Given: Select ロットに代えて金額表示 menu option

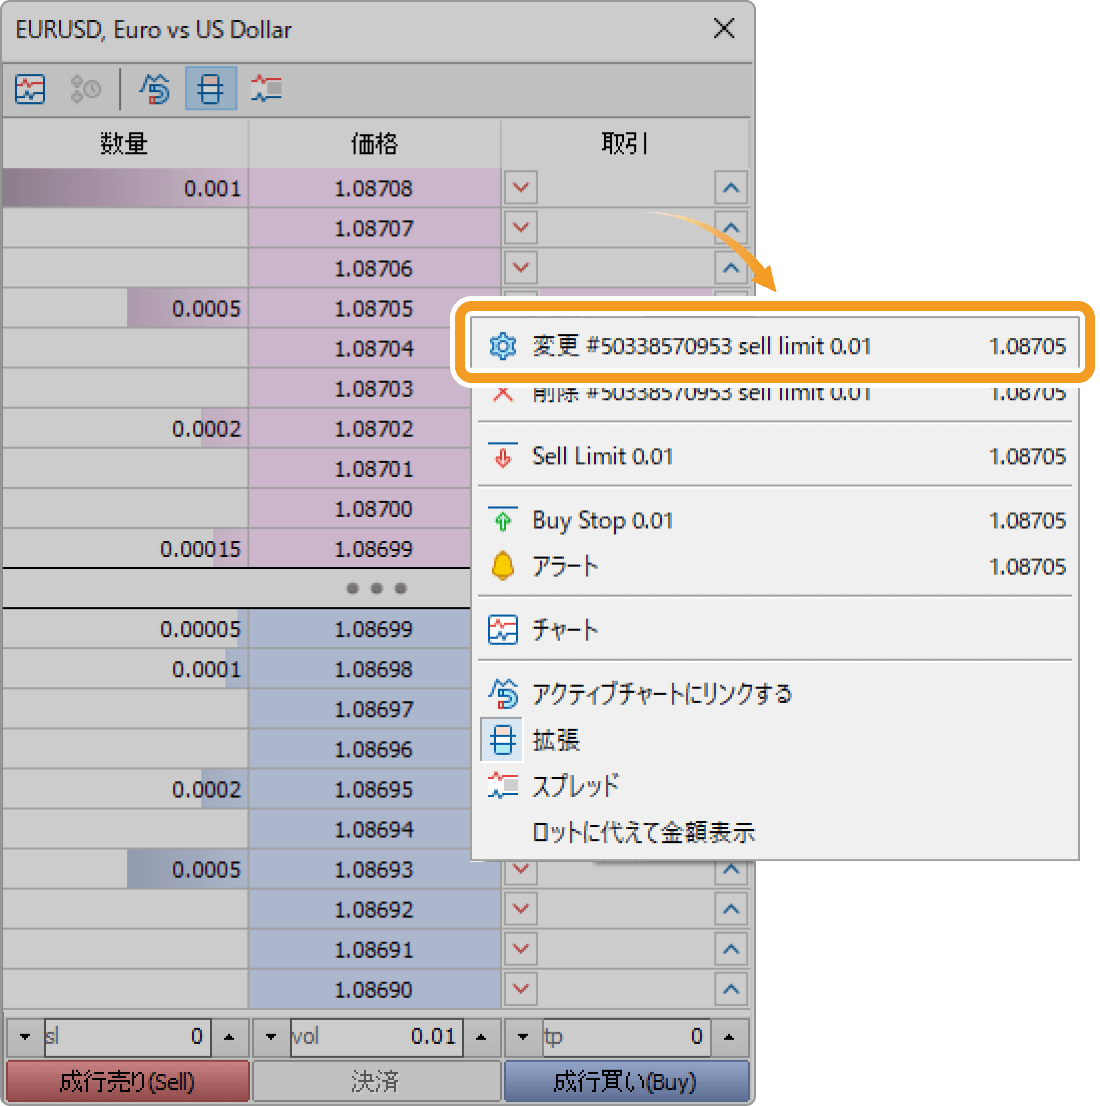Looking at the screenshot, I should coord(775,832).
